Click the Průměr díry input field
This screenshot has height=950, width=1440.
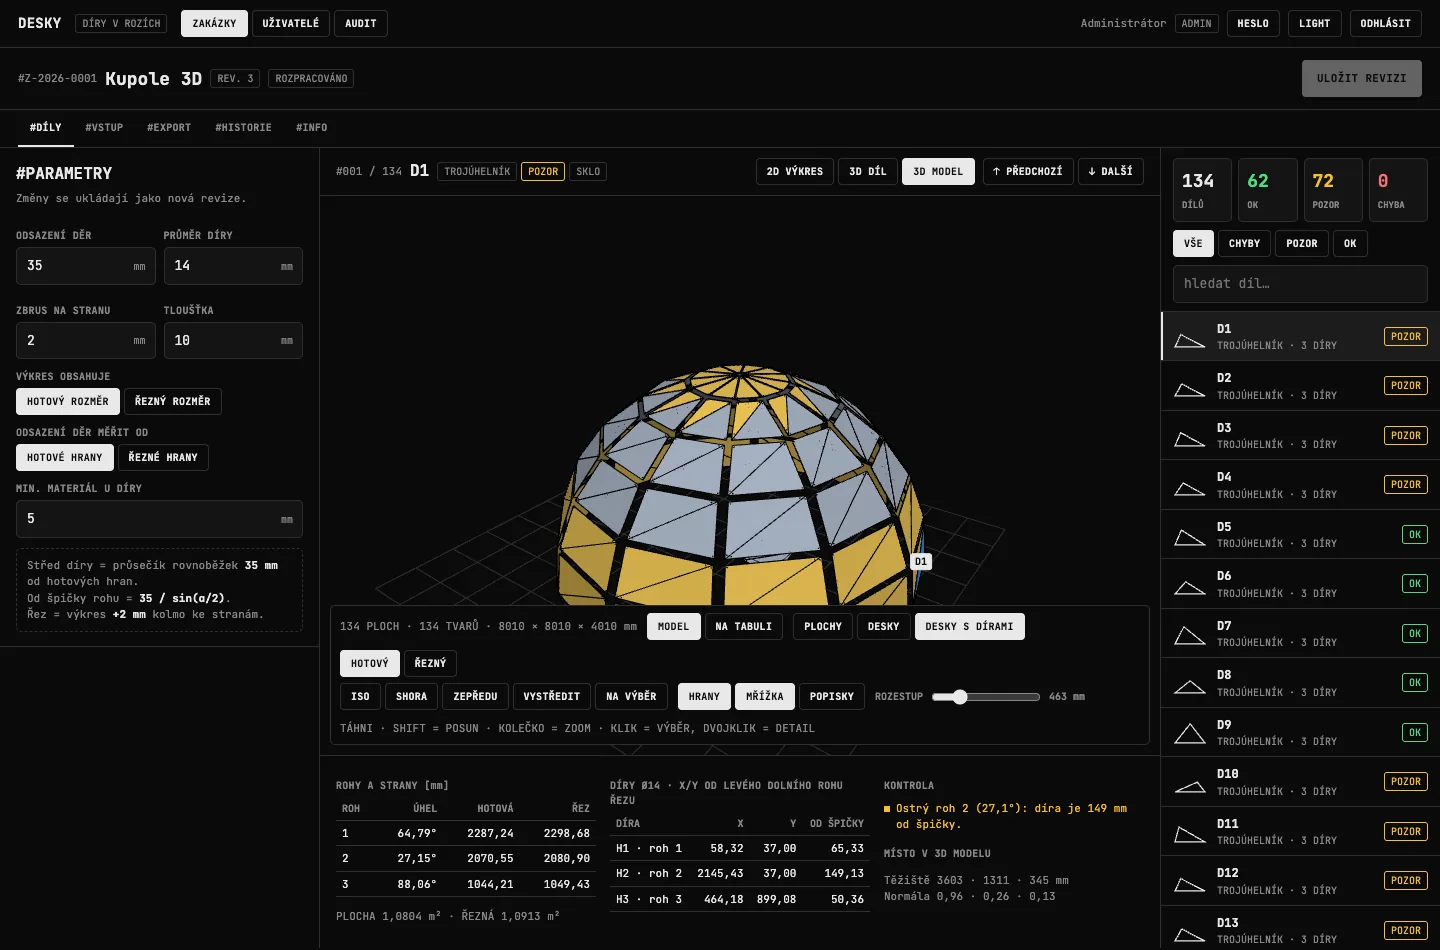233,266
